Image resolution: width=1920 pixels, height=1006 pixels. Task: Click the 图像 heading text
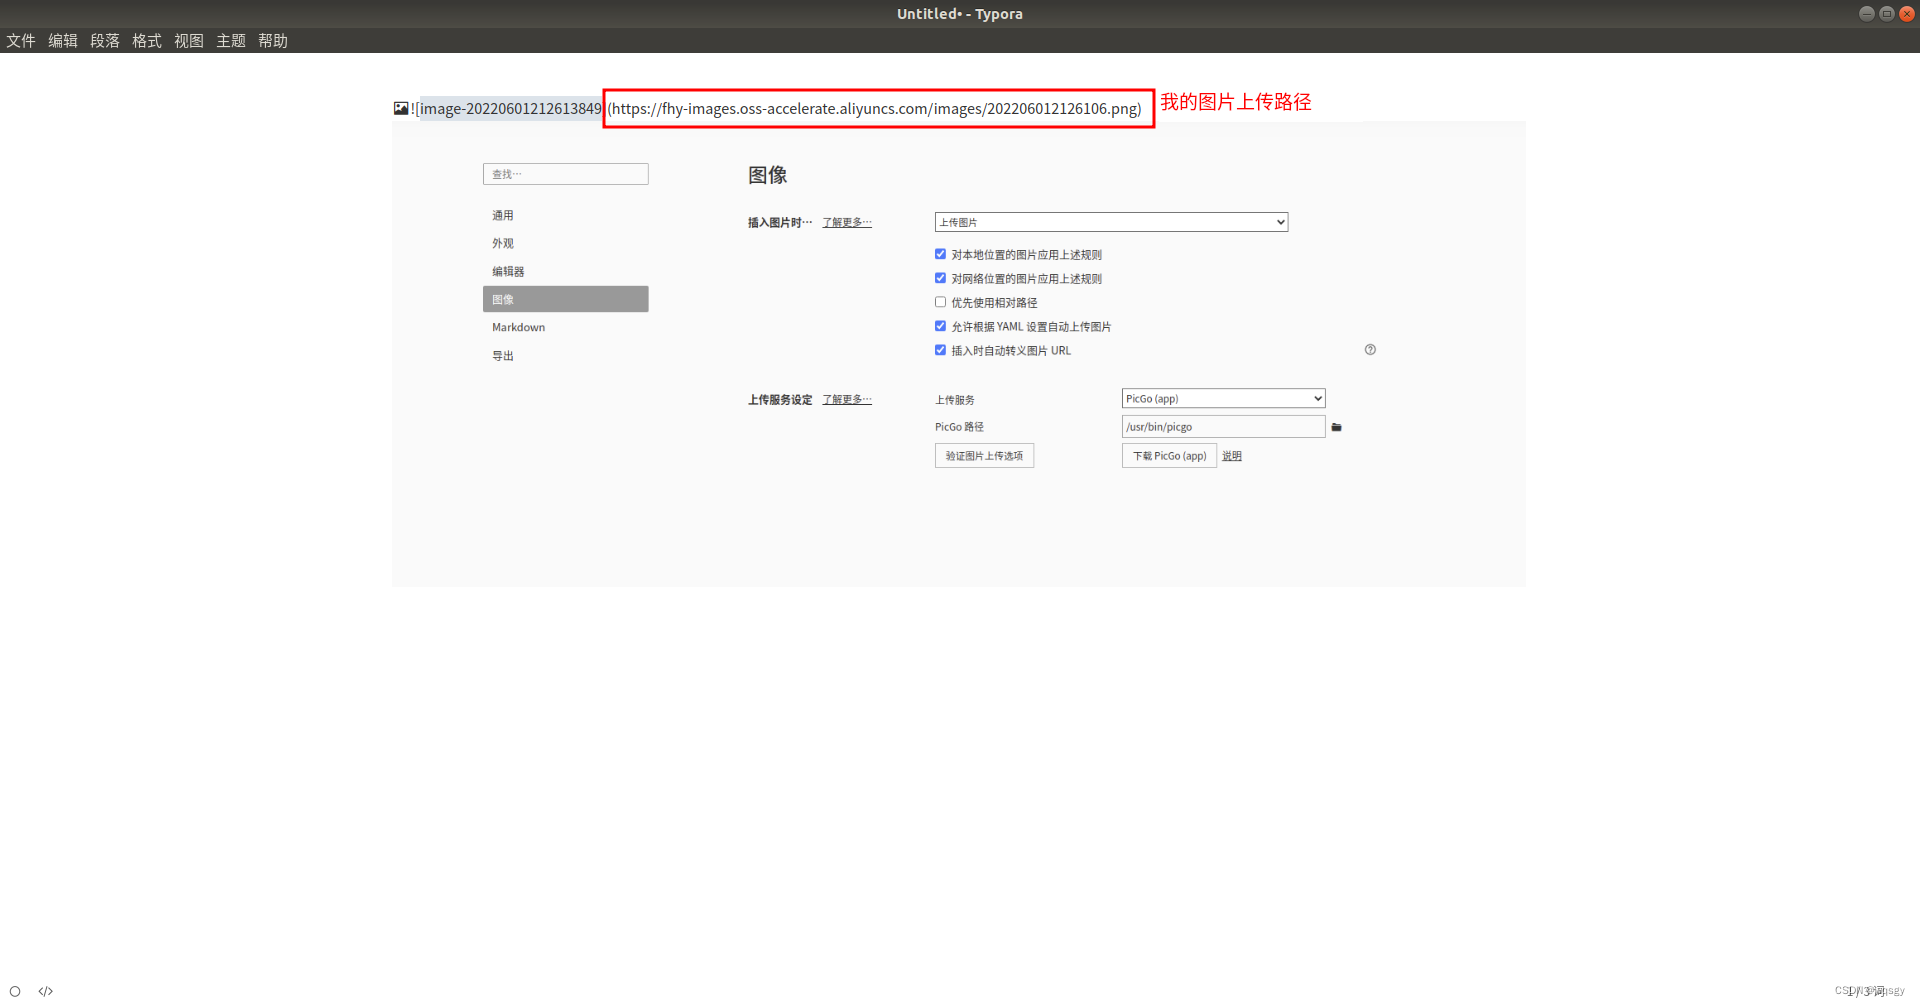tap(767, 175)
